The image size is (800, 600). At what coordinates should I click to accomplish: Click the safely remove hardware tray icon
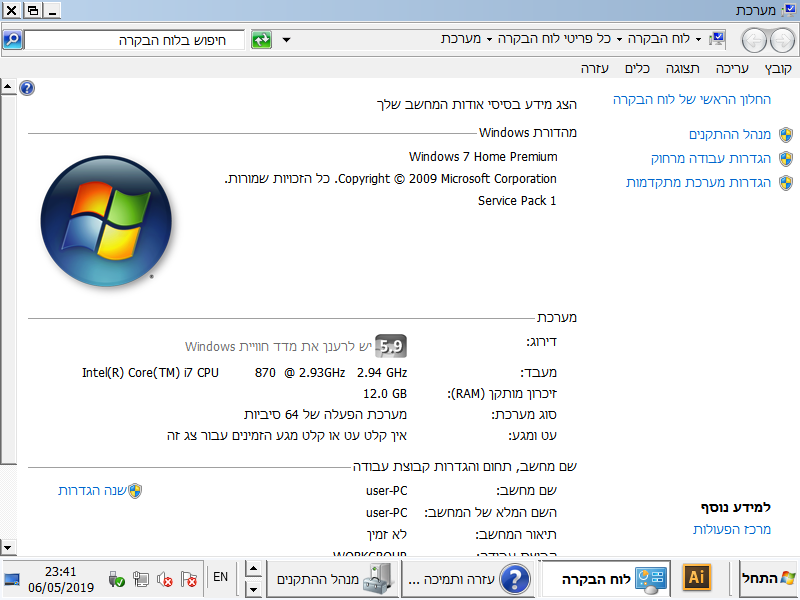tap(116, 579)
